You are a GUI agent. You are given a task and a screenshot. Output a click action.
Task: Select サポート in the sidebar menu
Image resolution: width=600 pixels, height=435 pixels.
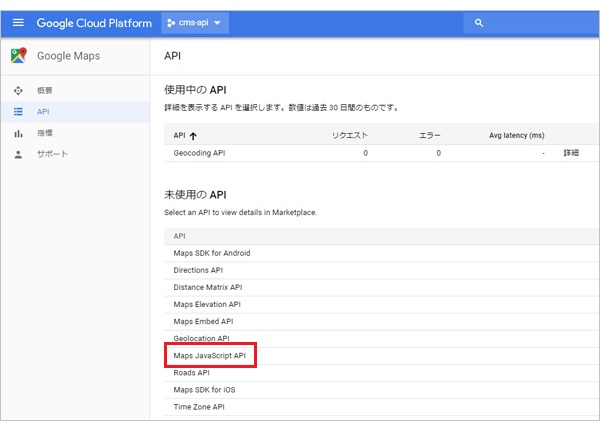tap(52, 154)
